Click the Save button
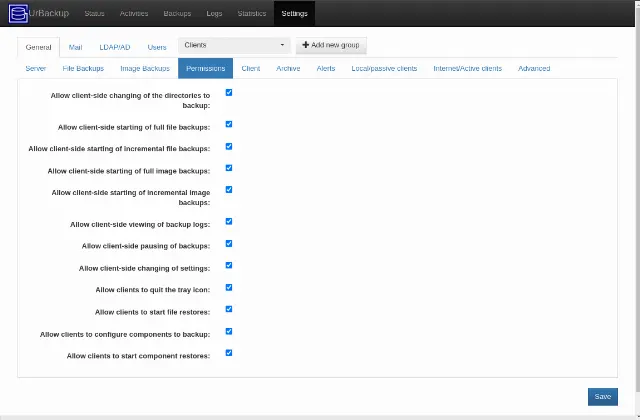640x420 pixels. tap(603, 397)
